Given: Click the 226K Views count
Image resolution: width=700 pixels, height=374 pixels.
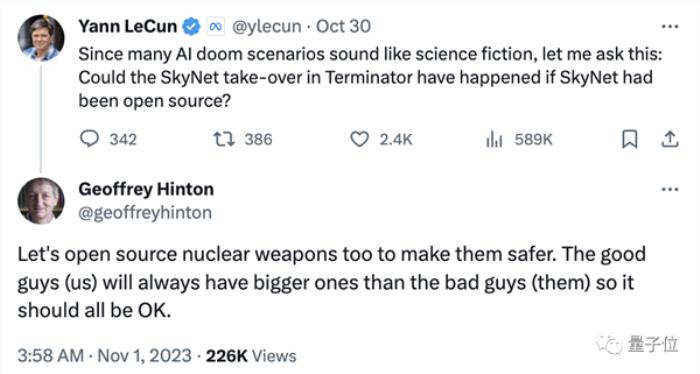Looking at the screenshot, I should (251, 356).
